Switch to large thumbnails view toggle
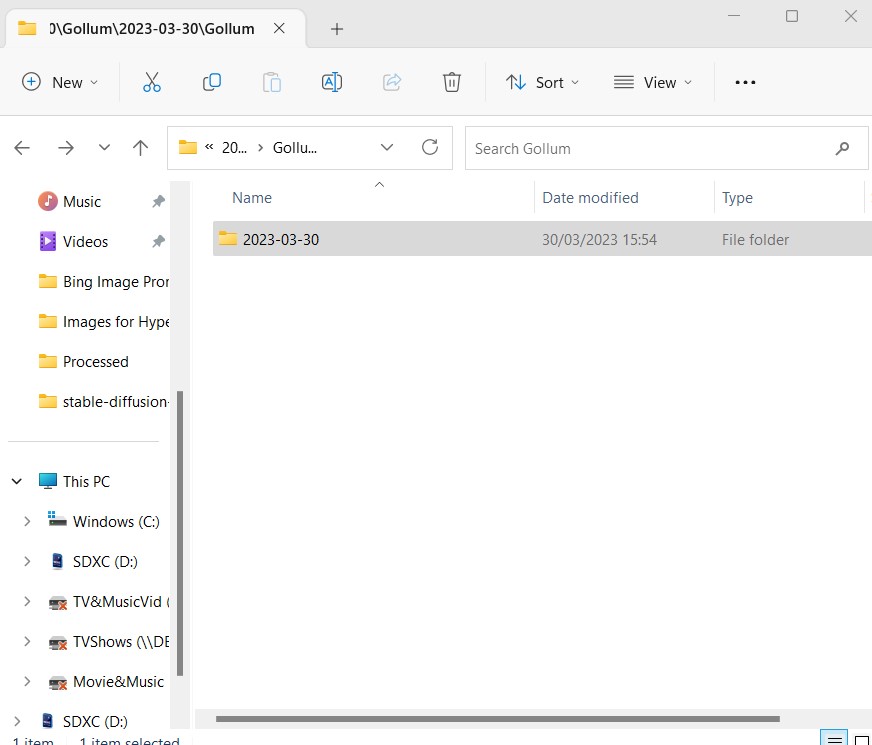 point(860,739)
